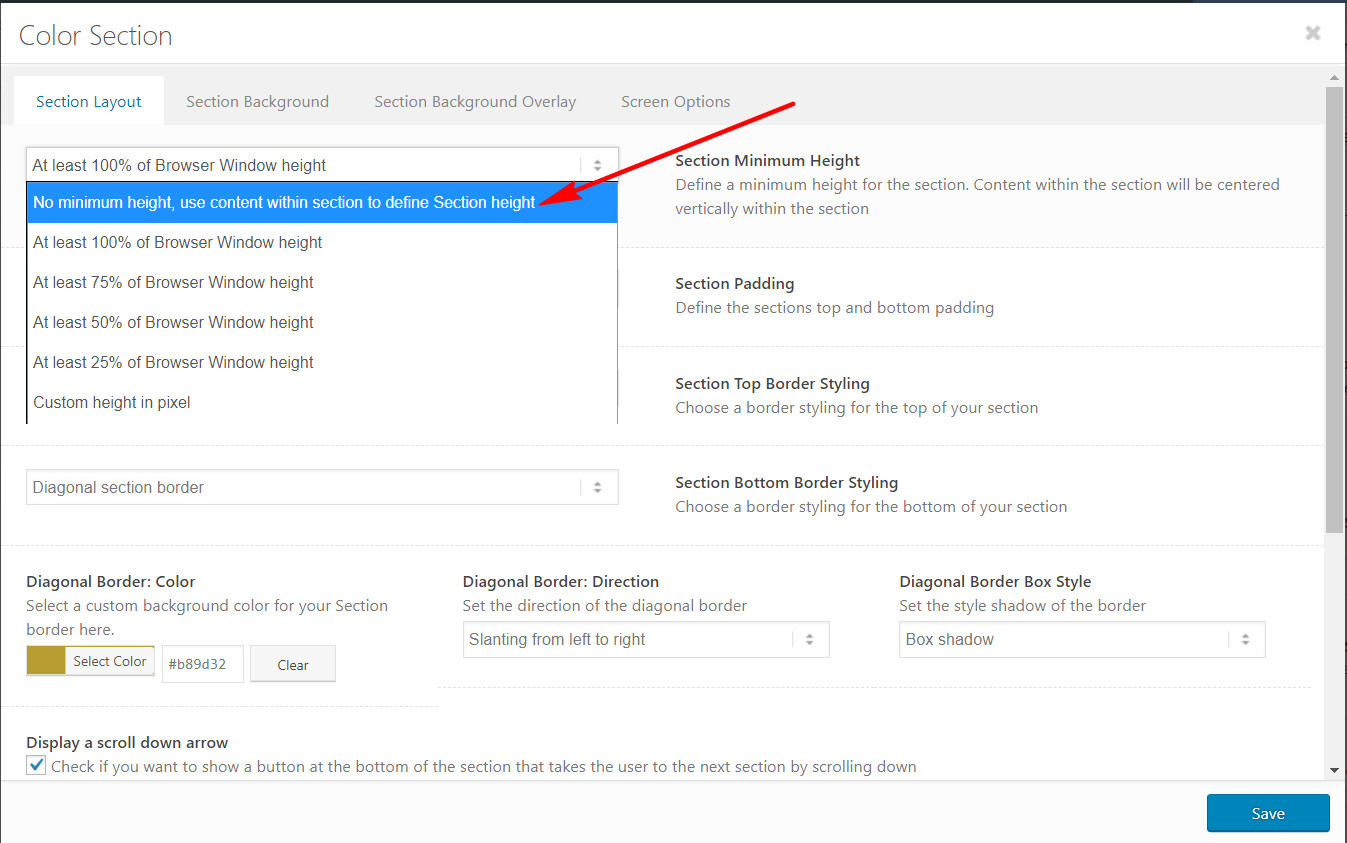Open the Diagonal Border Direction dropdown
This screenshot has height=843, width=1347.
(646, 639)
